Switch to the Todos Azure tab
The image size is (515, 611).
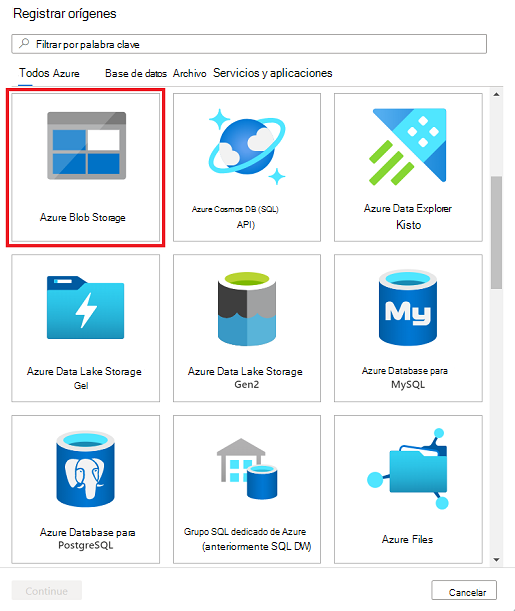tap(49, 73)
